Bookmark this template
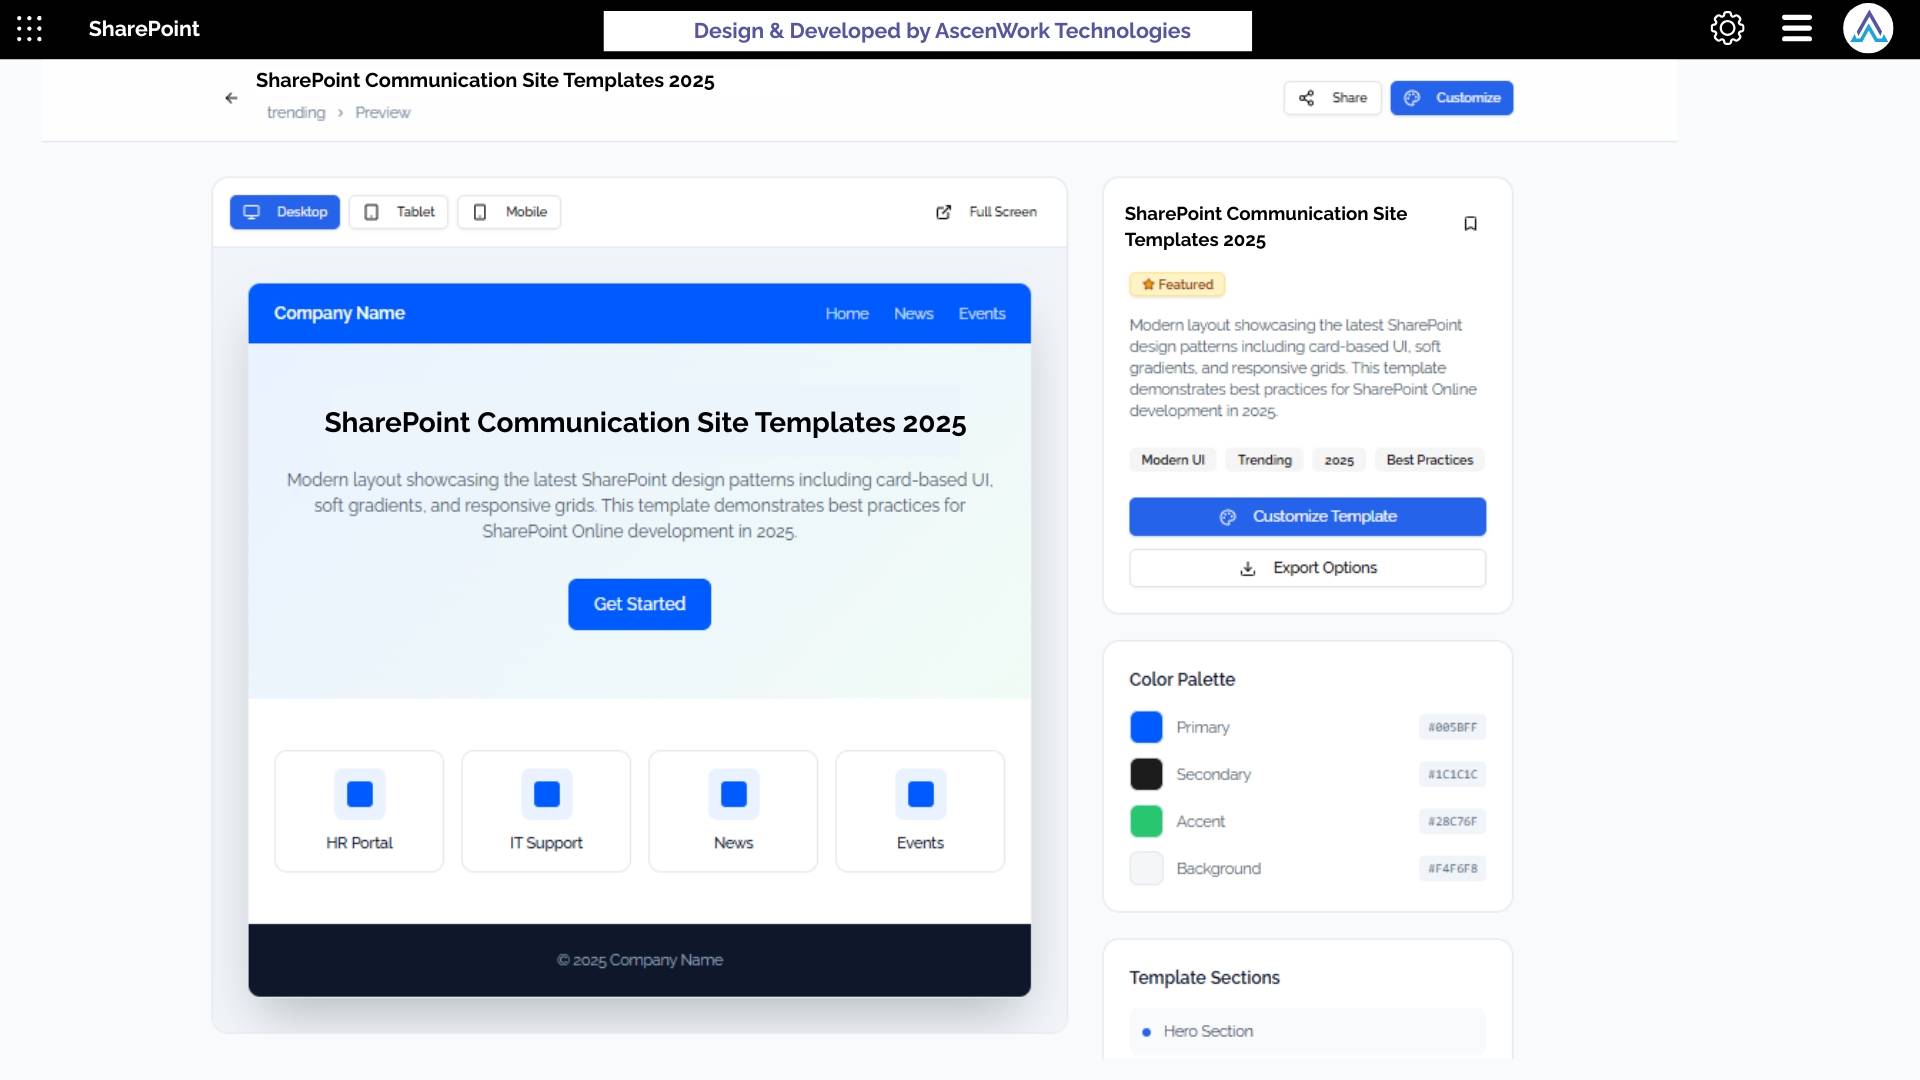 (1470, 224)
